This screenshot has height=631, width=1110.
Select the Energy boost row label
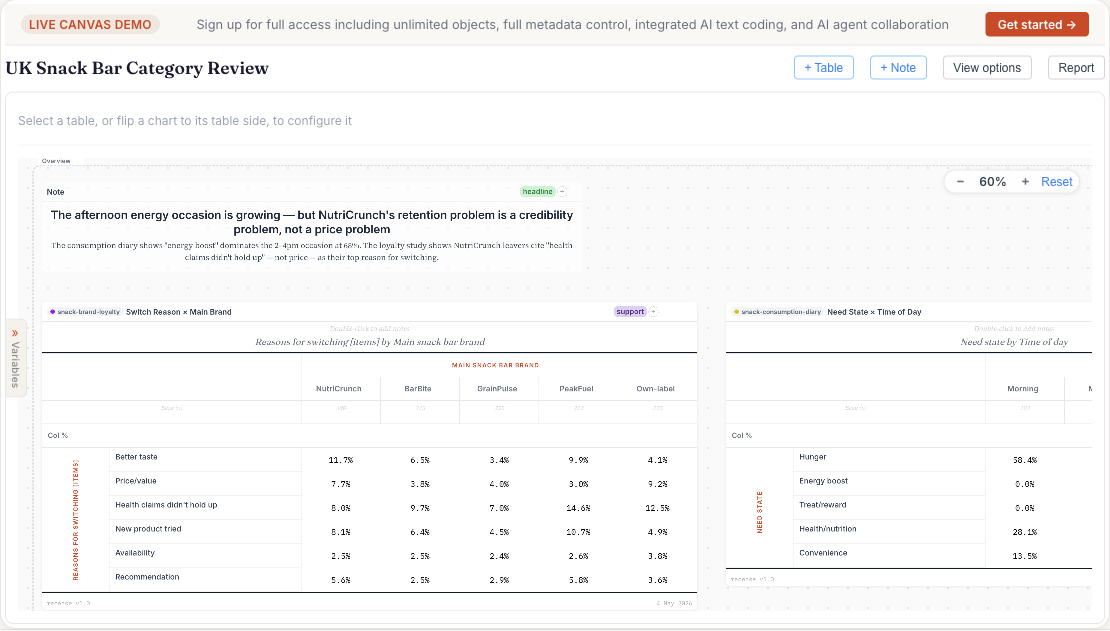823,481
